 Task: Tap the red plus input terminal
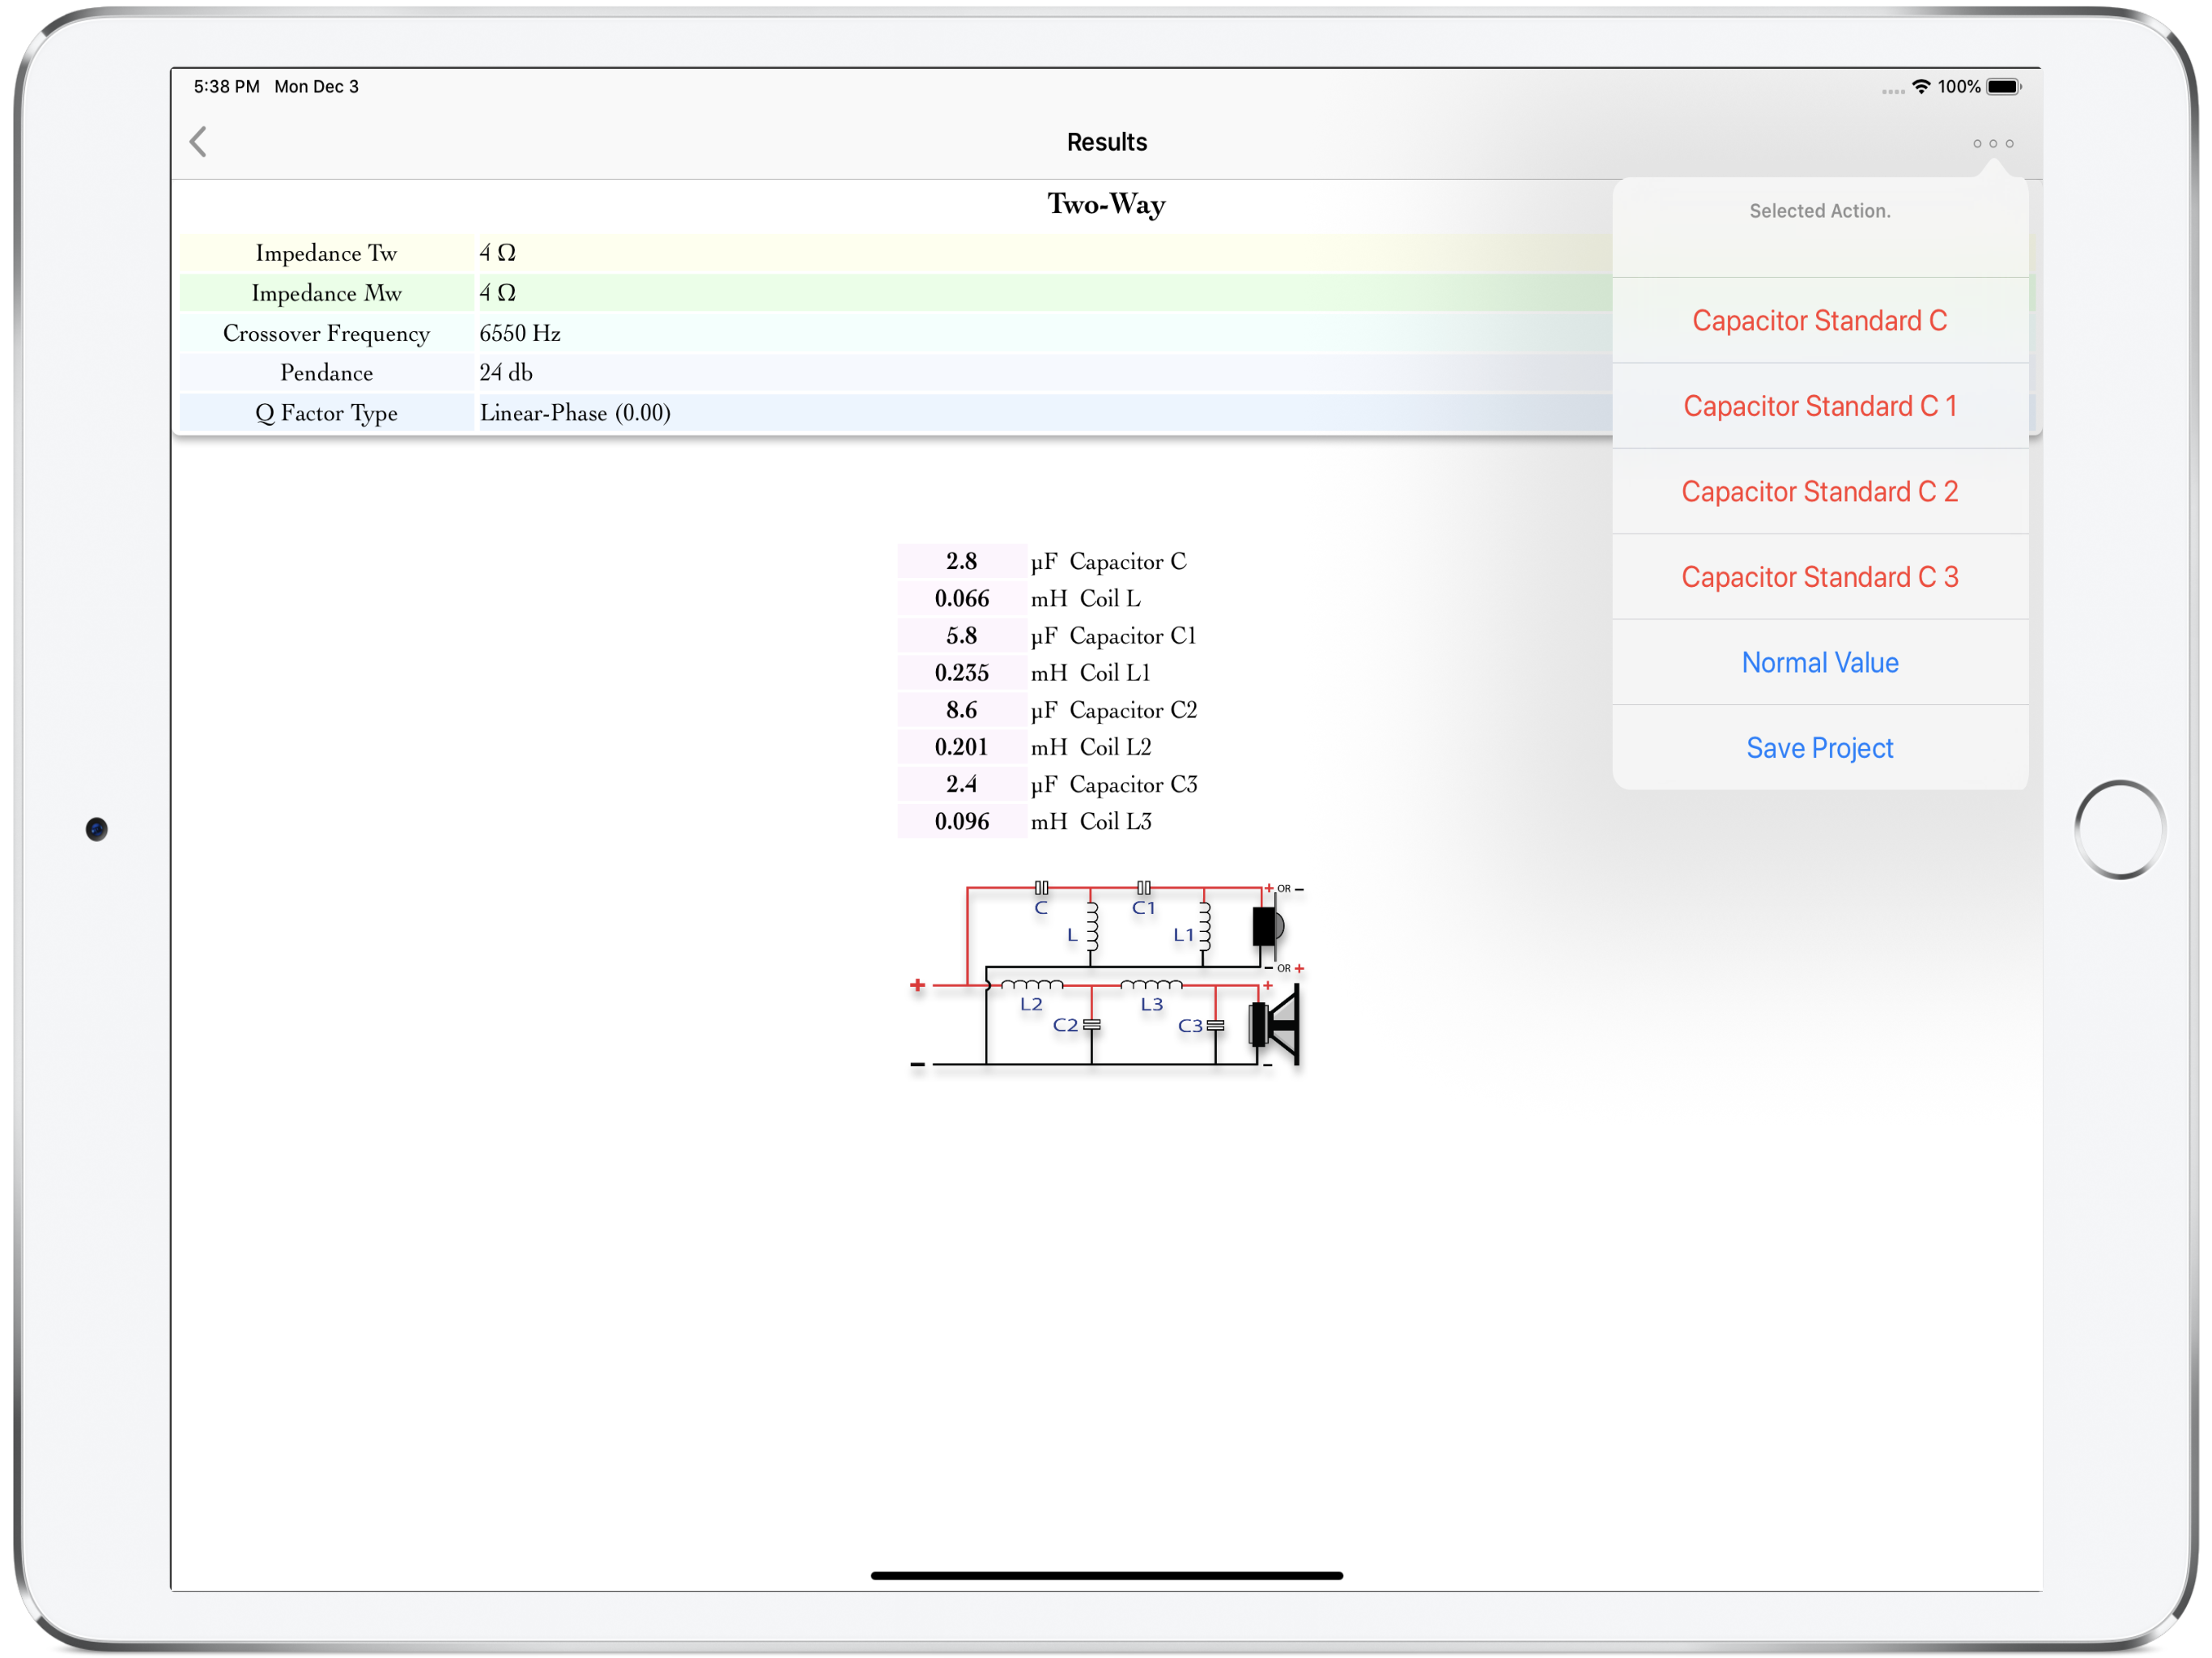[917, 986]
